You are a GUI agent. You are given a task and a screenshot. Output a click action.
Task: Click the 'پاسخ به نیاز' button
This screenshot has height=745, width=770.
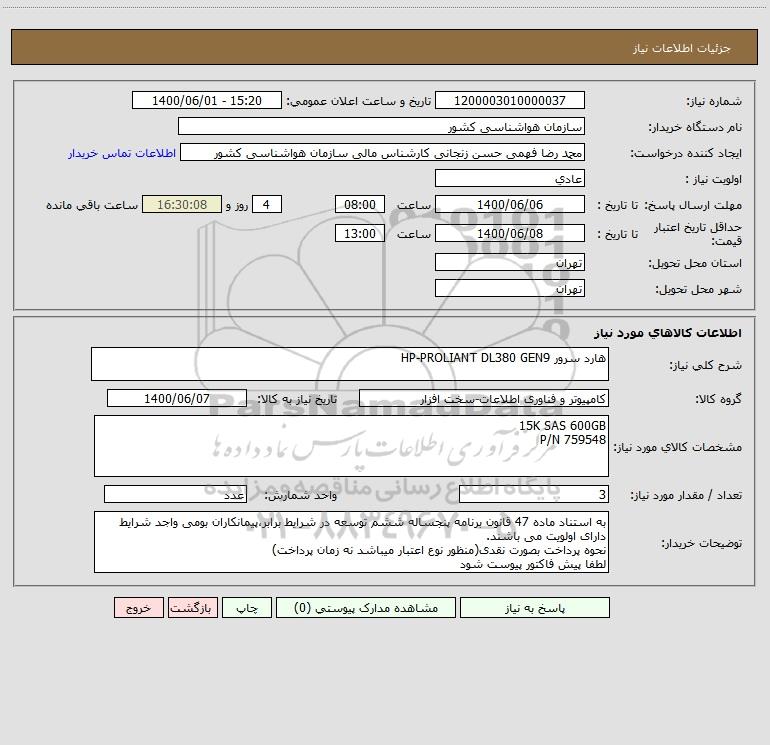coord(535,608)
